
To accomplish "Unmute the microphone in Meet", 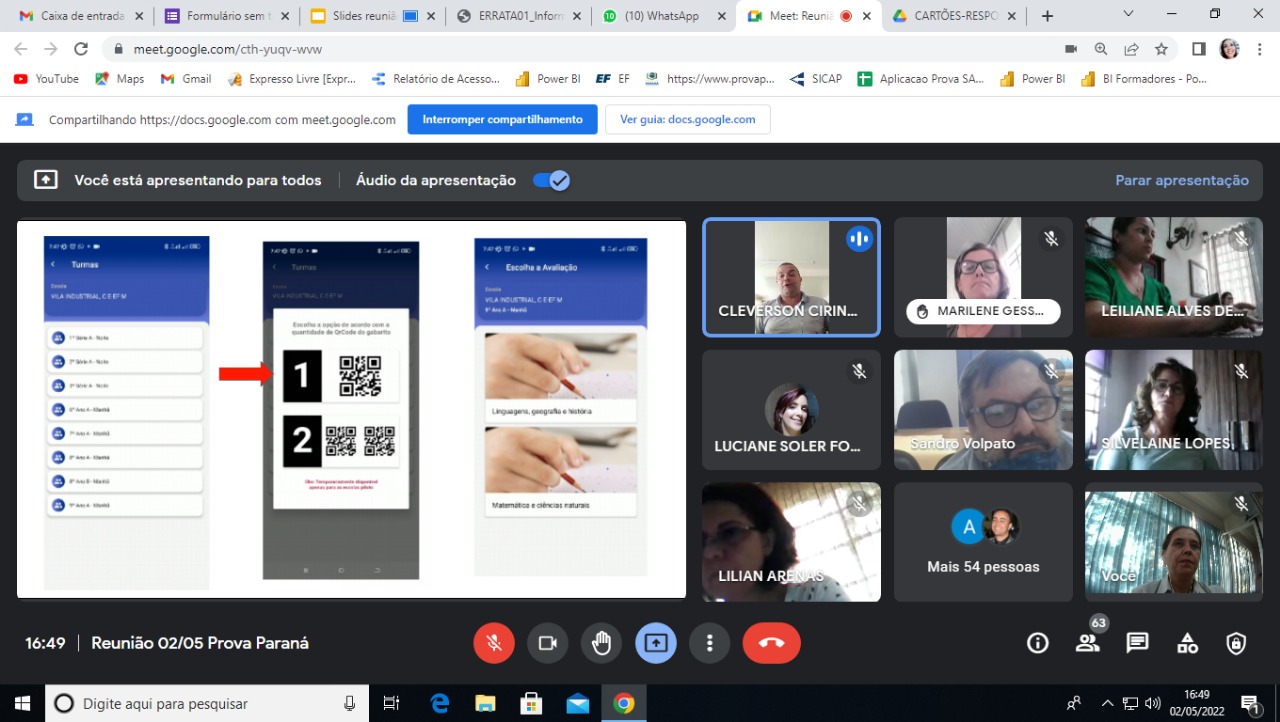I will (x=494, y=643).
